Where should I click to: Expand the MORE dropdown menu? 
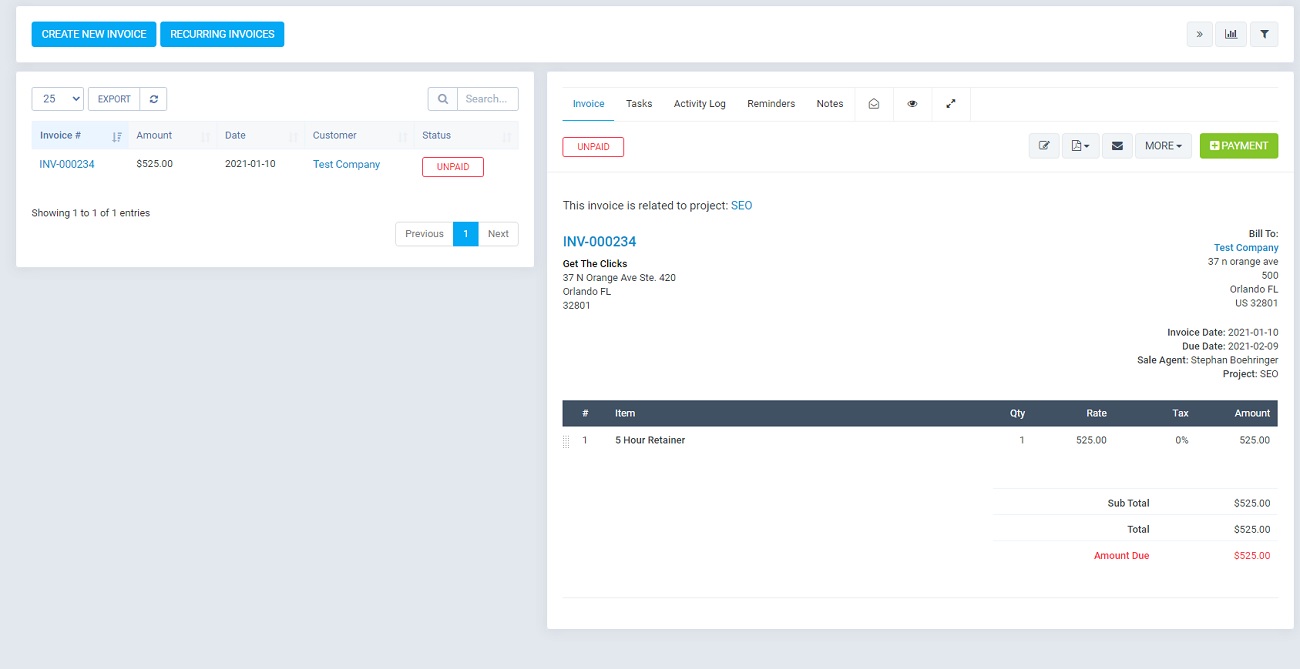(x=1162, y=146)
